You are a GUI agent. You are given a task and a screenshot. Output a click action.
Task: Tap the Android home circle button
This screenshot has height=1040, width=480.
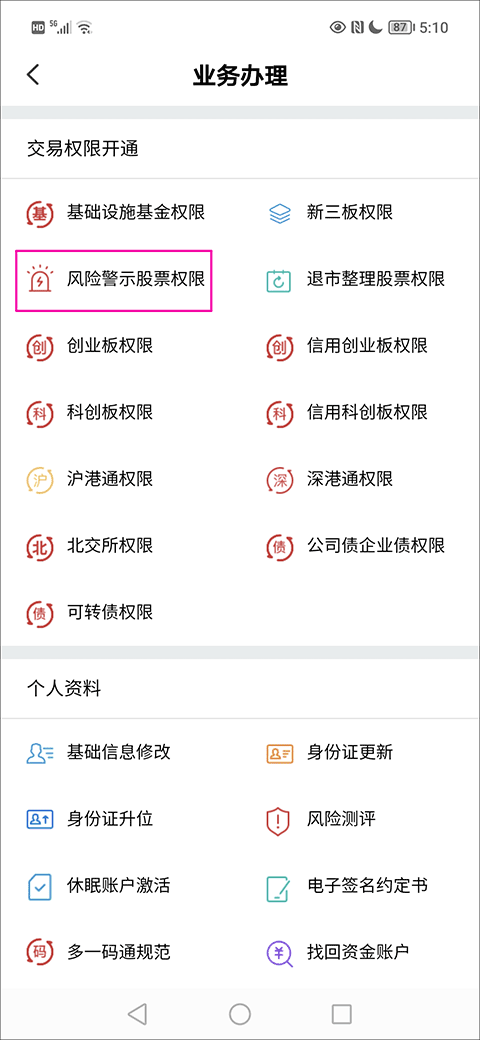coord(240,1013)
